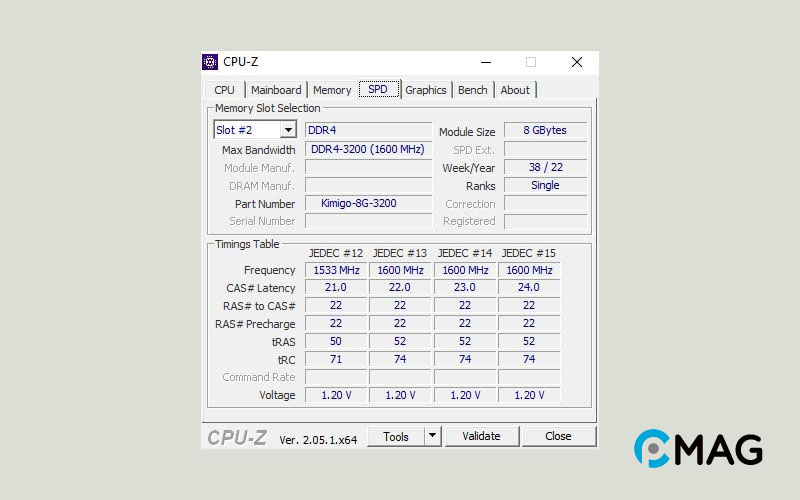Click the JEDEC #14 column header
800x500 pixels.
click(465, 253)
